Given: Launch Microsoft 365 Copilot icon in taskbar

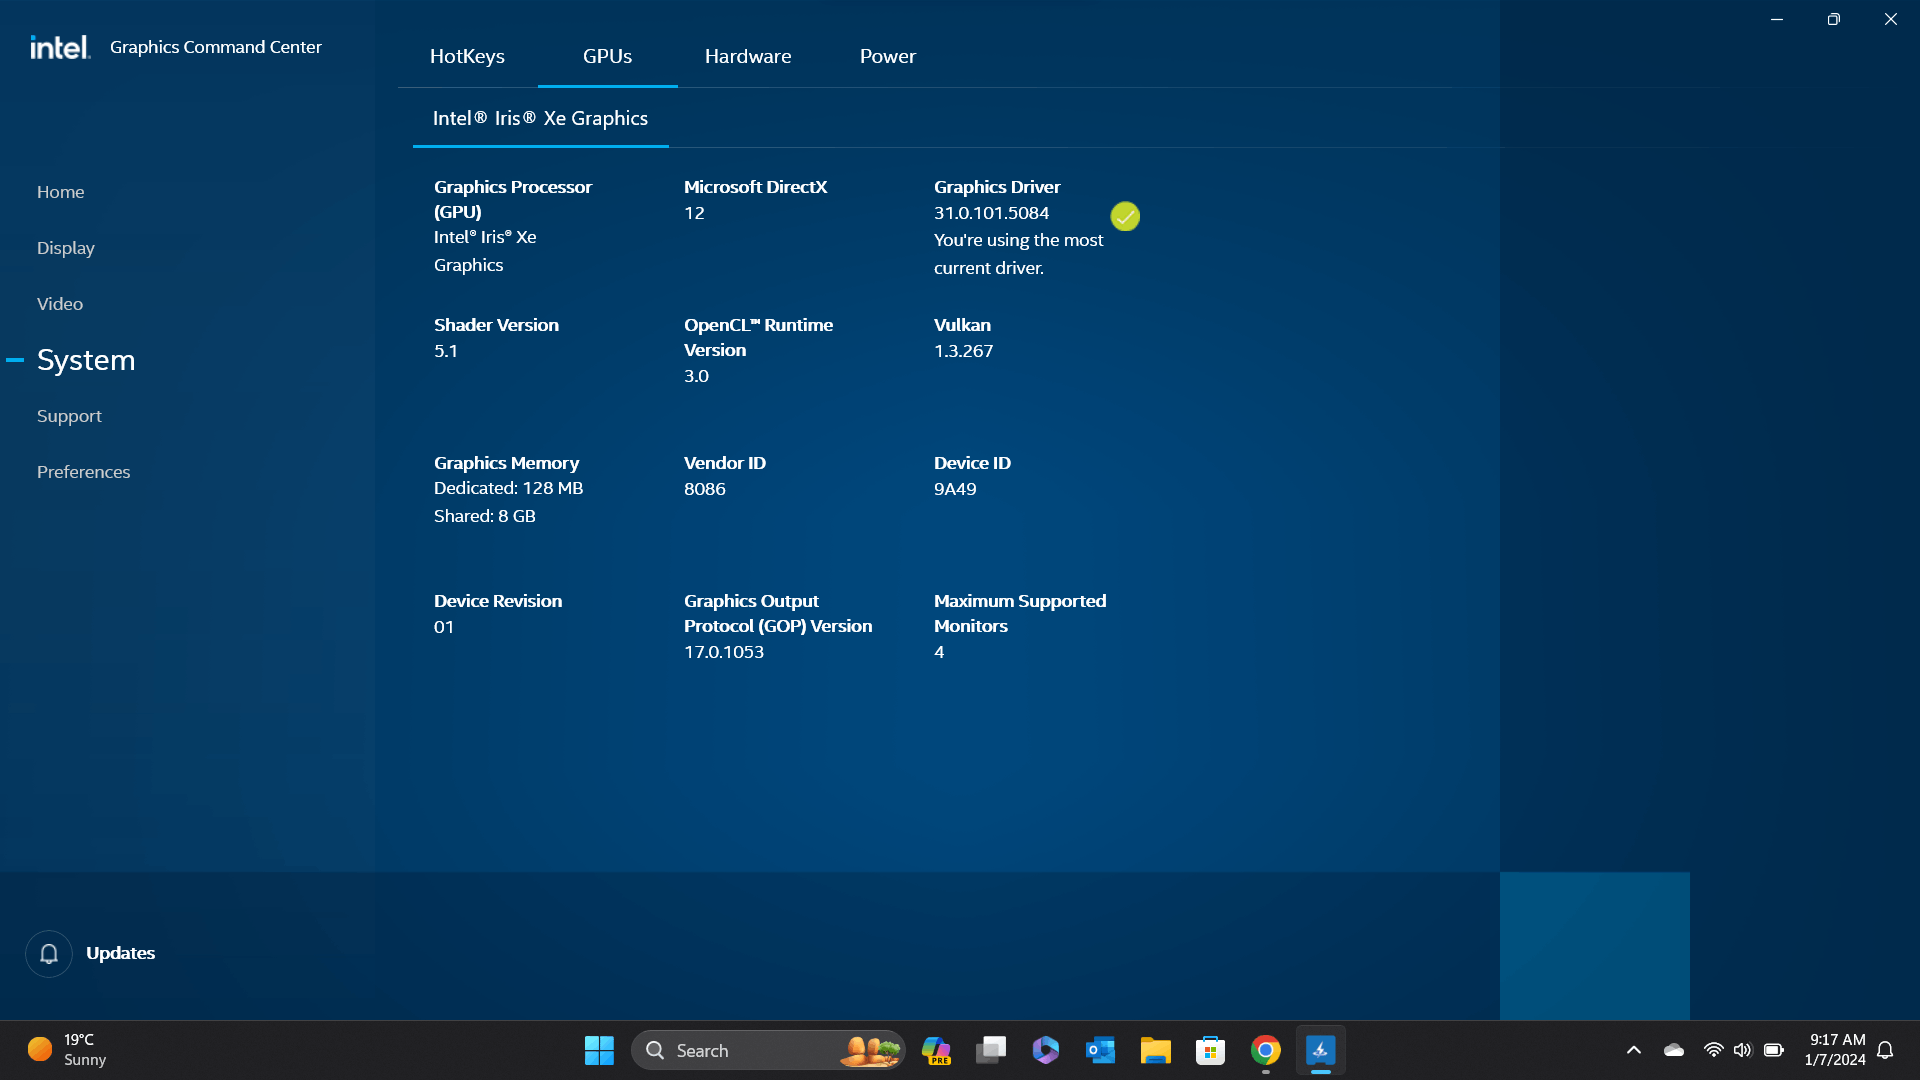Looking at the screenshot, I should click(x=1046, y=1050).
